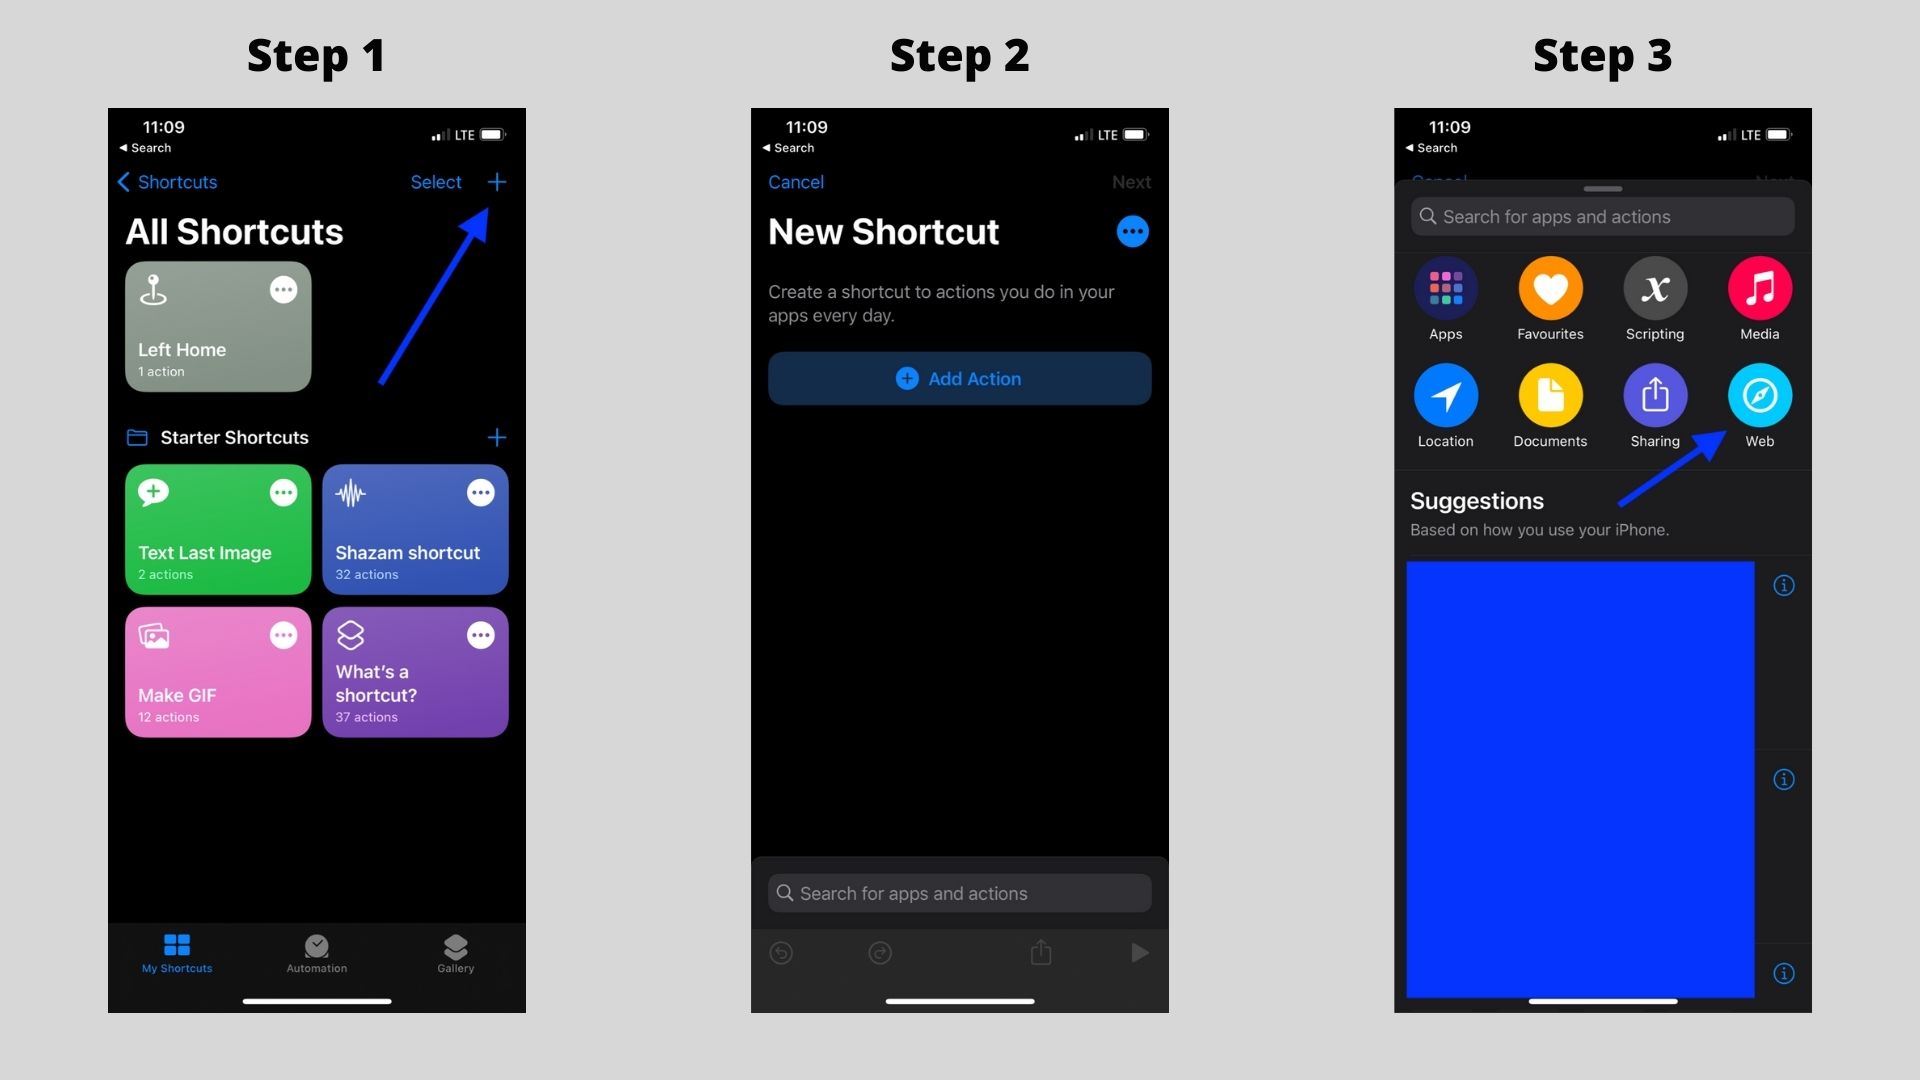The image size is (1920, 1080).
Task: Cancel the New Shortcut creation
Action: click(x=795, y=182)
